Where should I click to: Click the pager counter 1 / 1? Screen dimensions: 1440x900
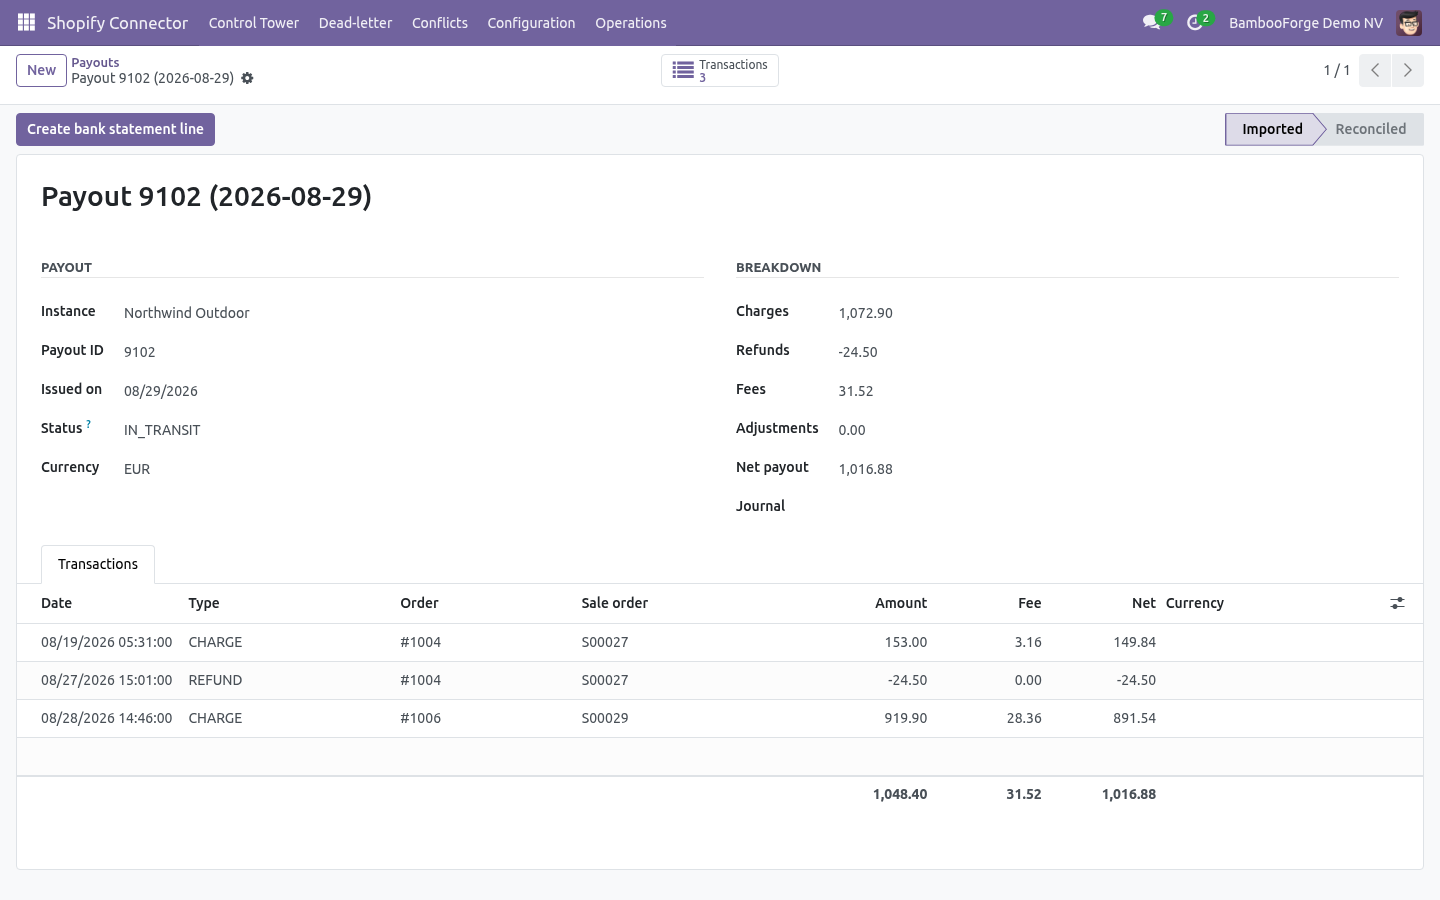tap(1337, 70)
